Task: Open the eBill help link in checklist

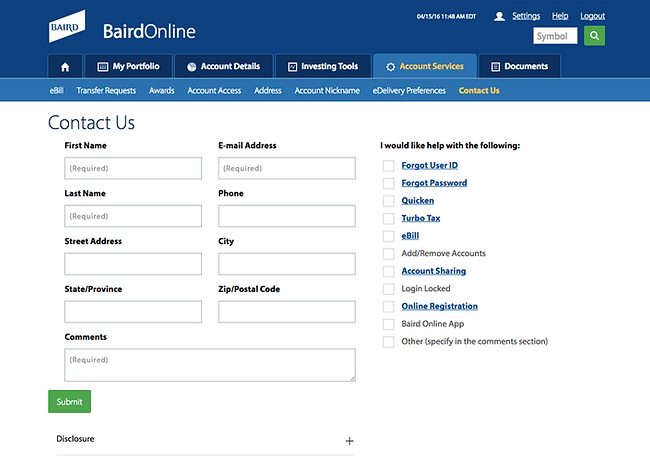Action: click(x=410, y=236)
